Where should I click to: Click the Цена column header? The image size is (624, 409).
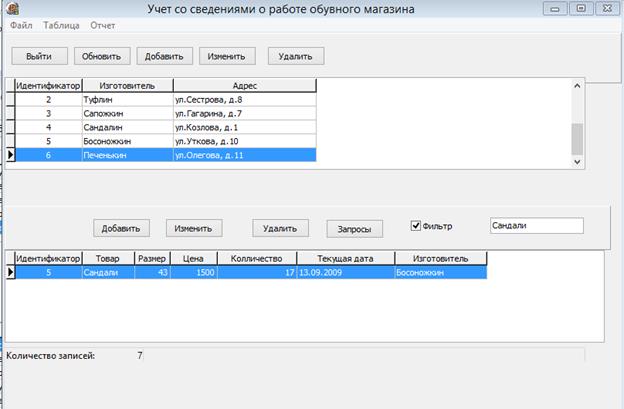click(x=193, y=259)
